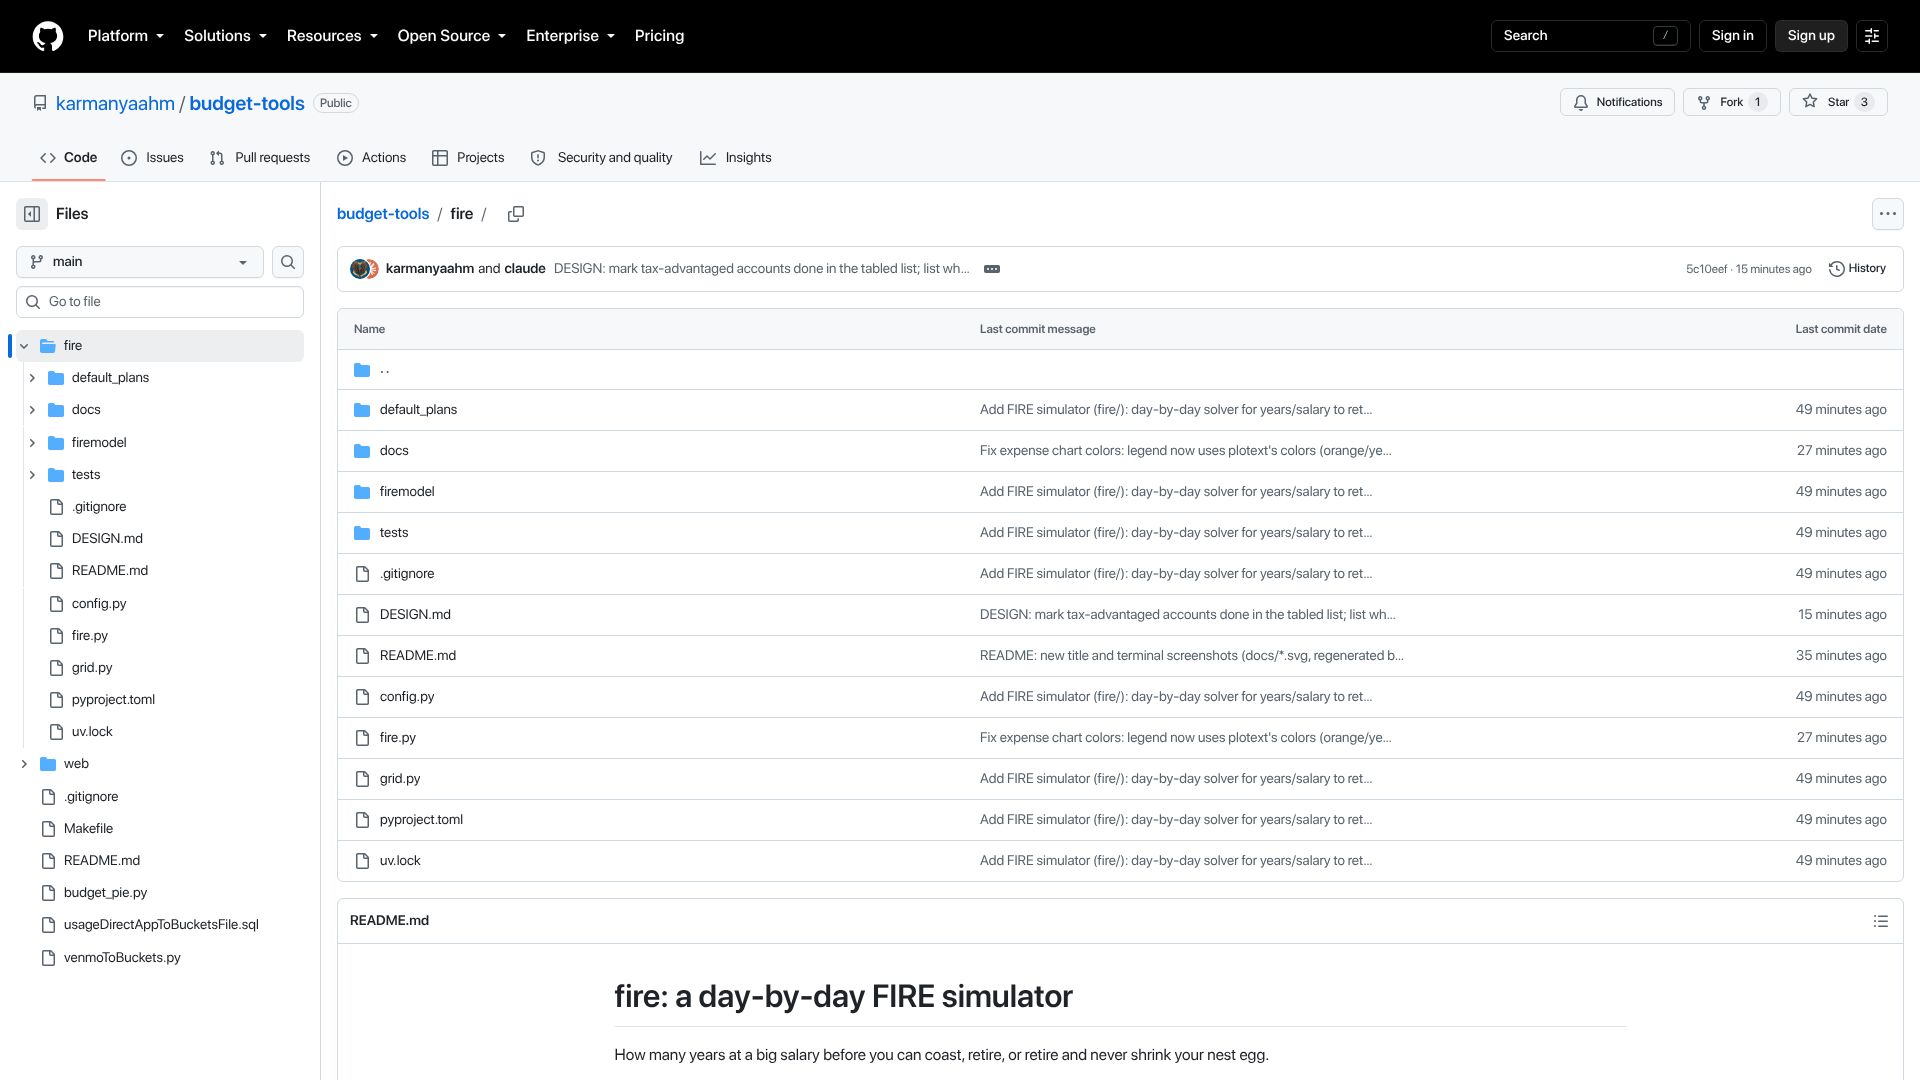This screenshot has height=1080, width=1920.
Task: Click the karmanyaahm commit author avatar
Action: (360, 269)
